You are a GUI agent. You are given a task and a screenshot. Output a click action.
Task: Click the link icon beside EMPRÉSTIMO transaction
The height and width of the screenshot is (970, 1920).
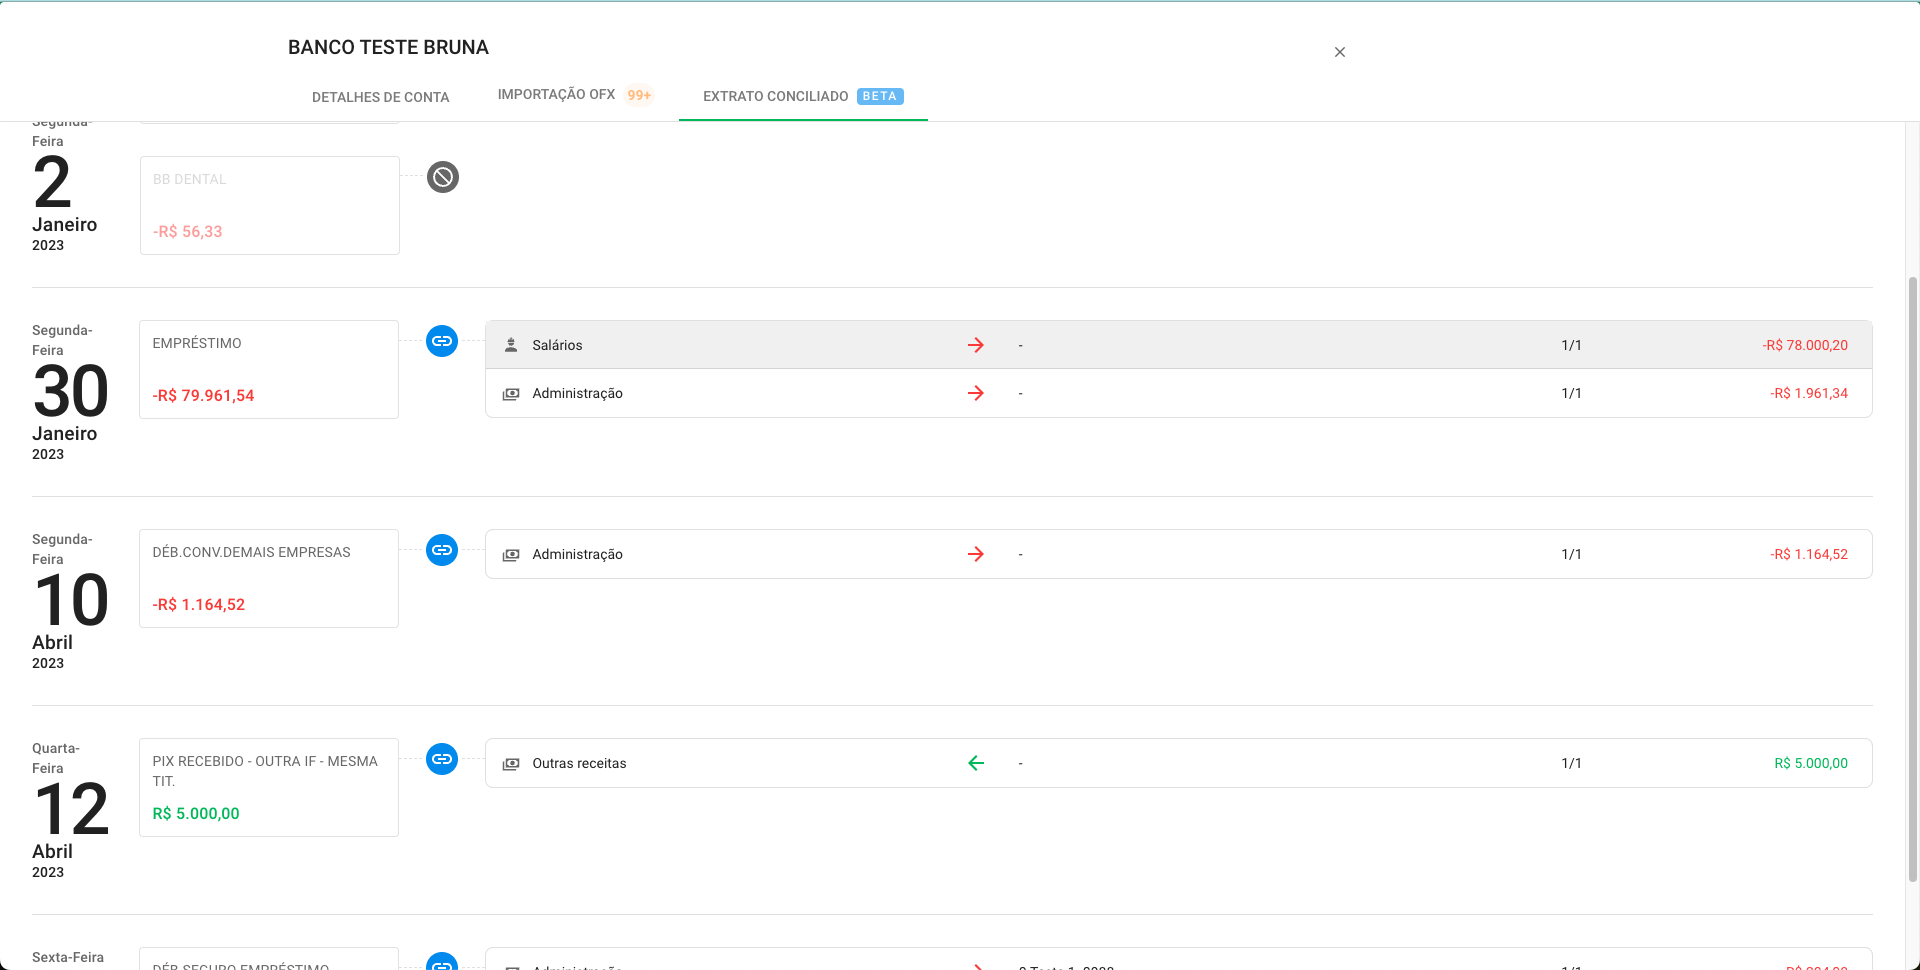click(442, 341)
